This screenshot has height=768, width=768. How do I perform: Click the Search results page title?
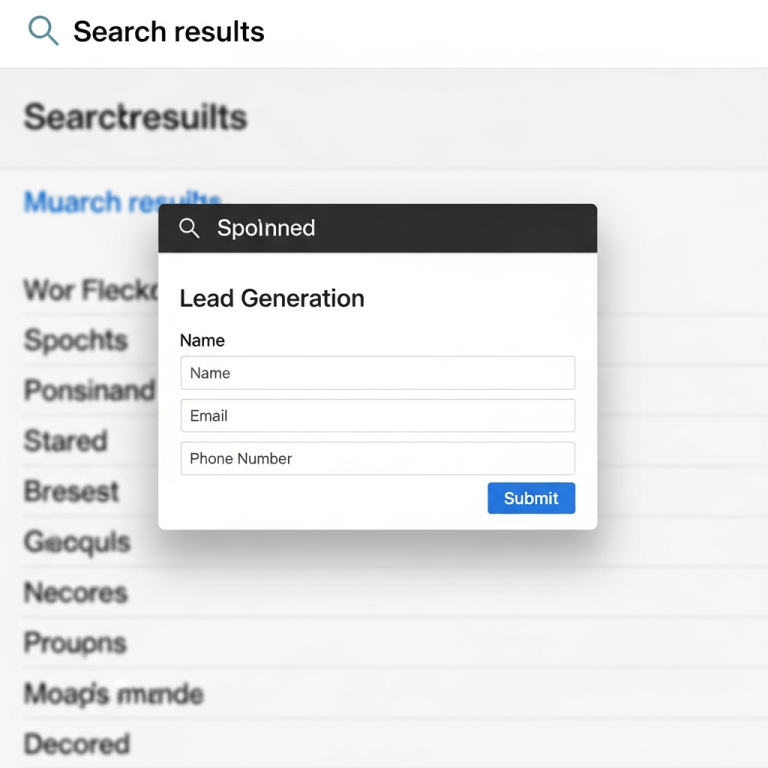pos(169,32)
